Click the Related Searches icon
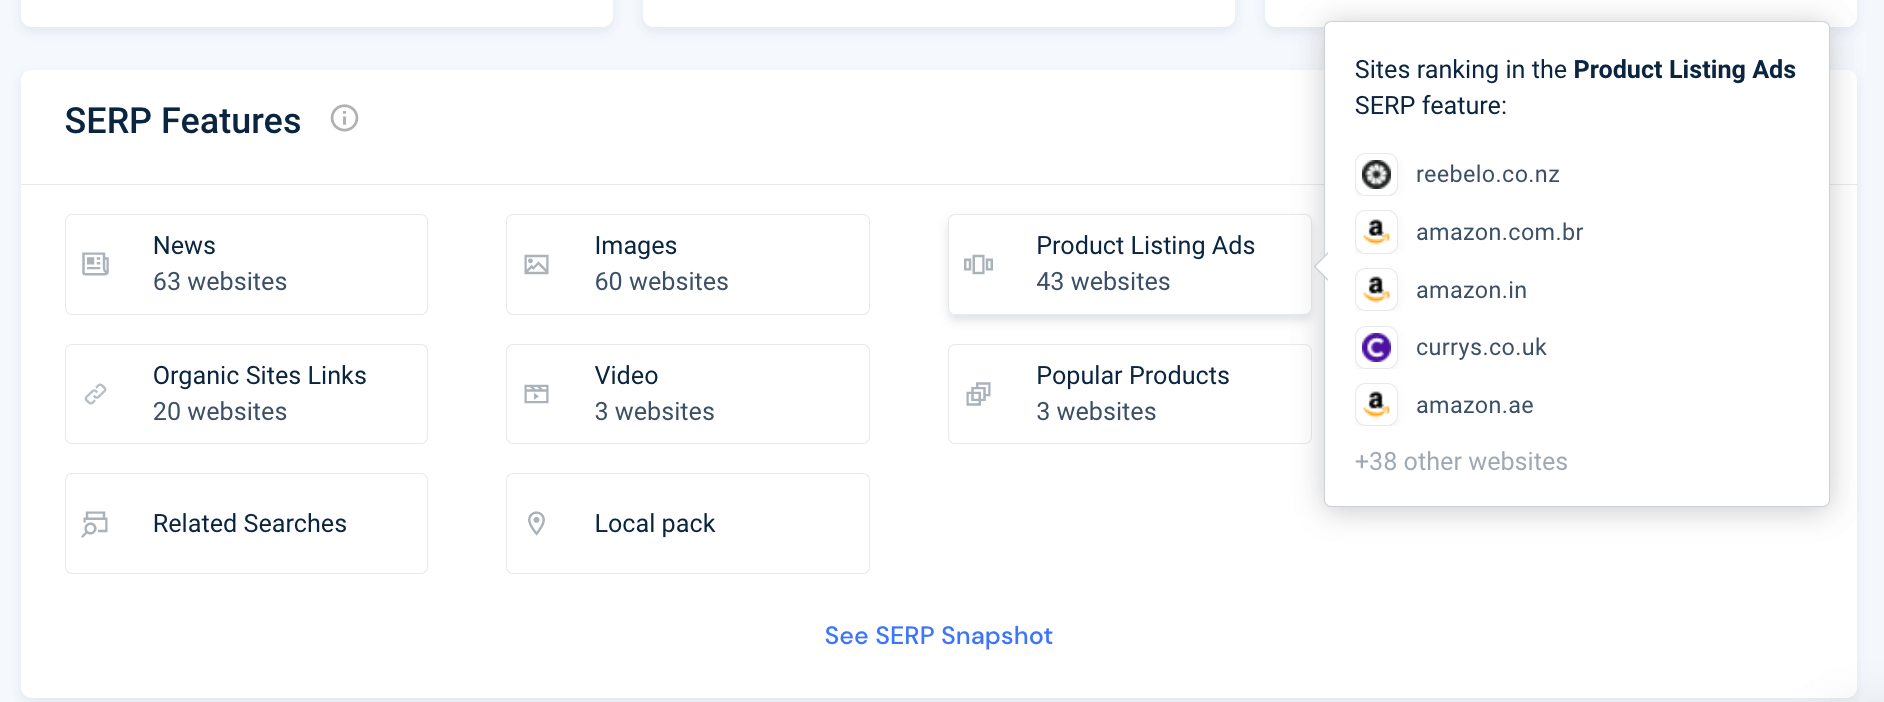 pos(95,523)
